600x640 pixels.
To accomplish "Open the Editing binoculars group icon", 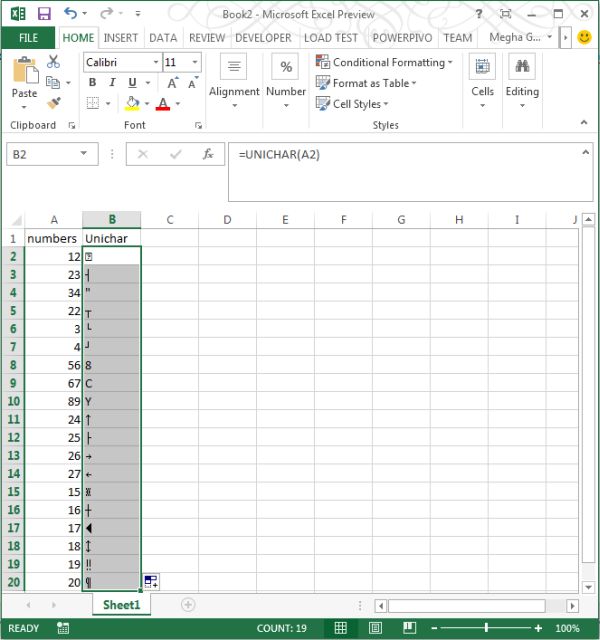I will [522, 66].
